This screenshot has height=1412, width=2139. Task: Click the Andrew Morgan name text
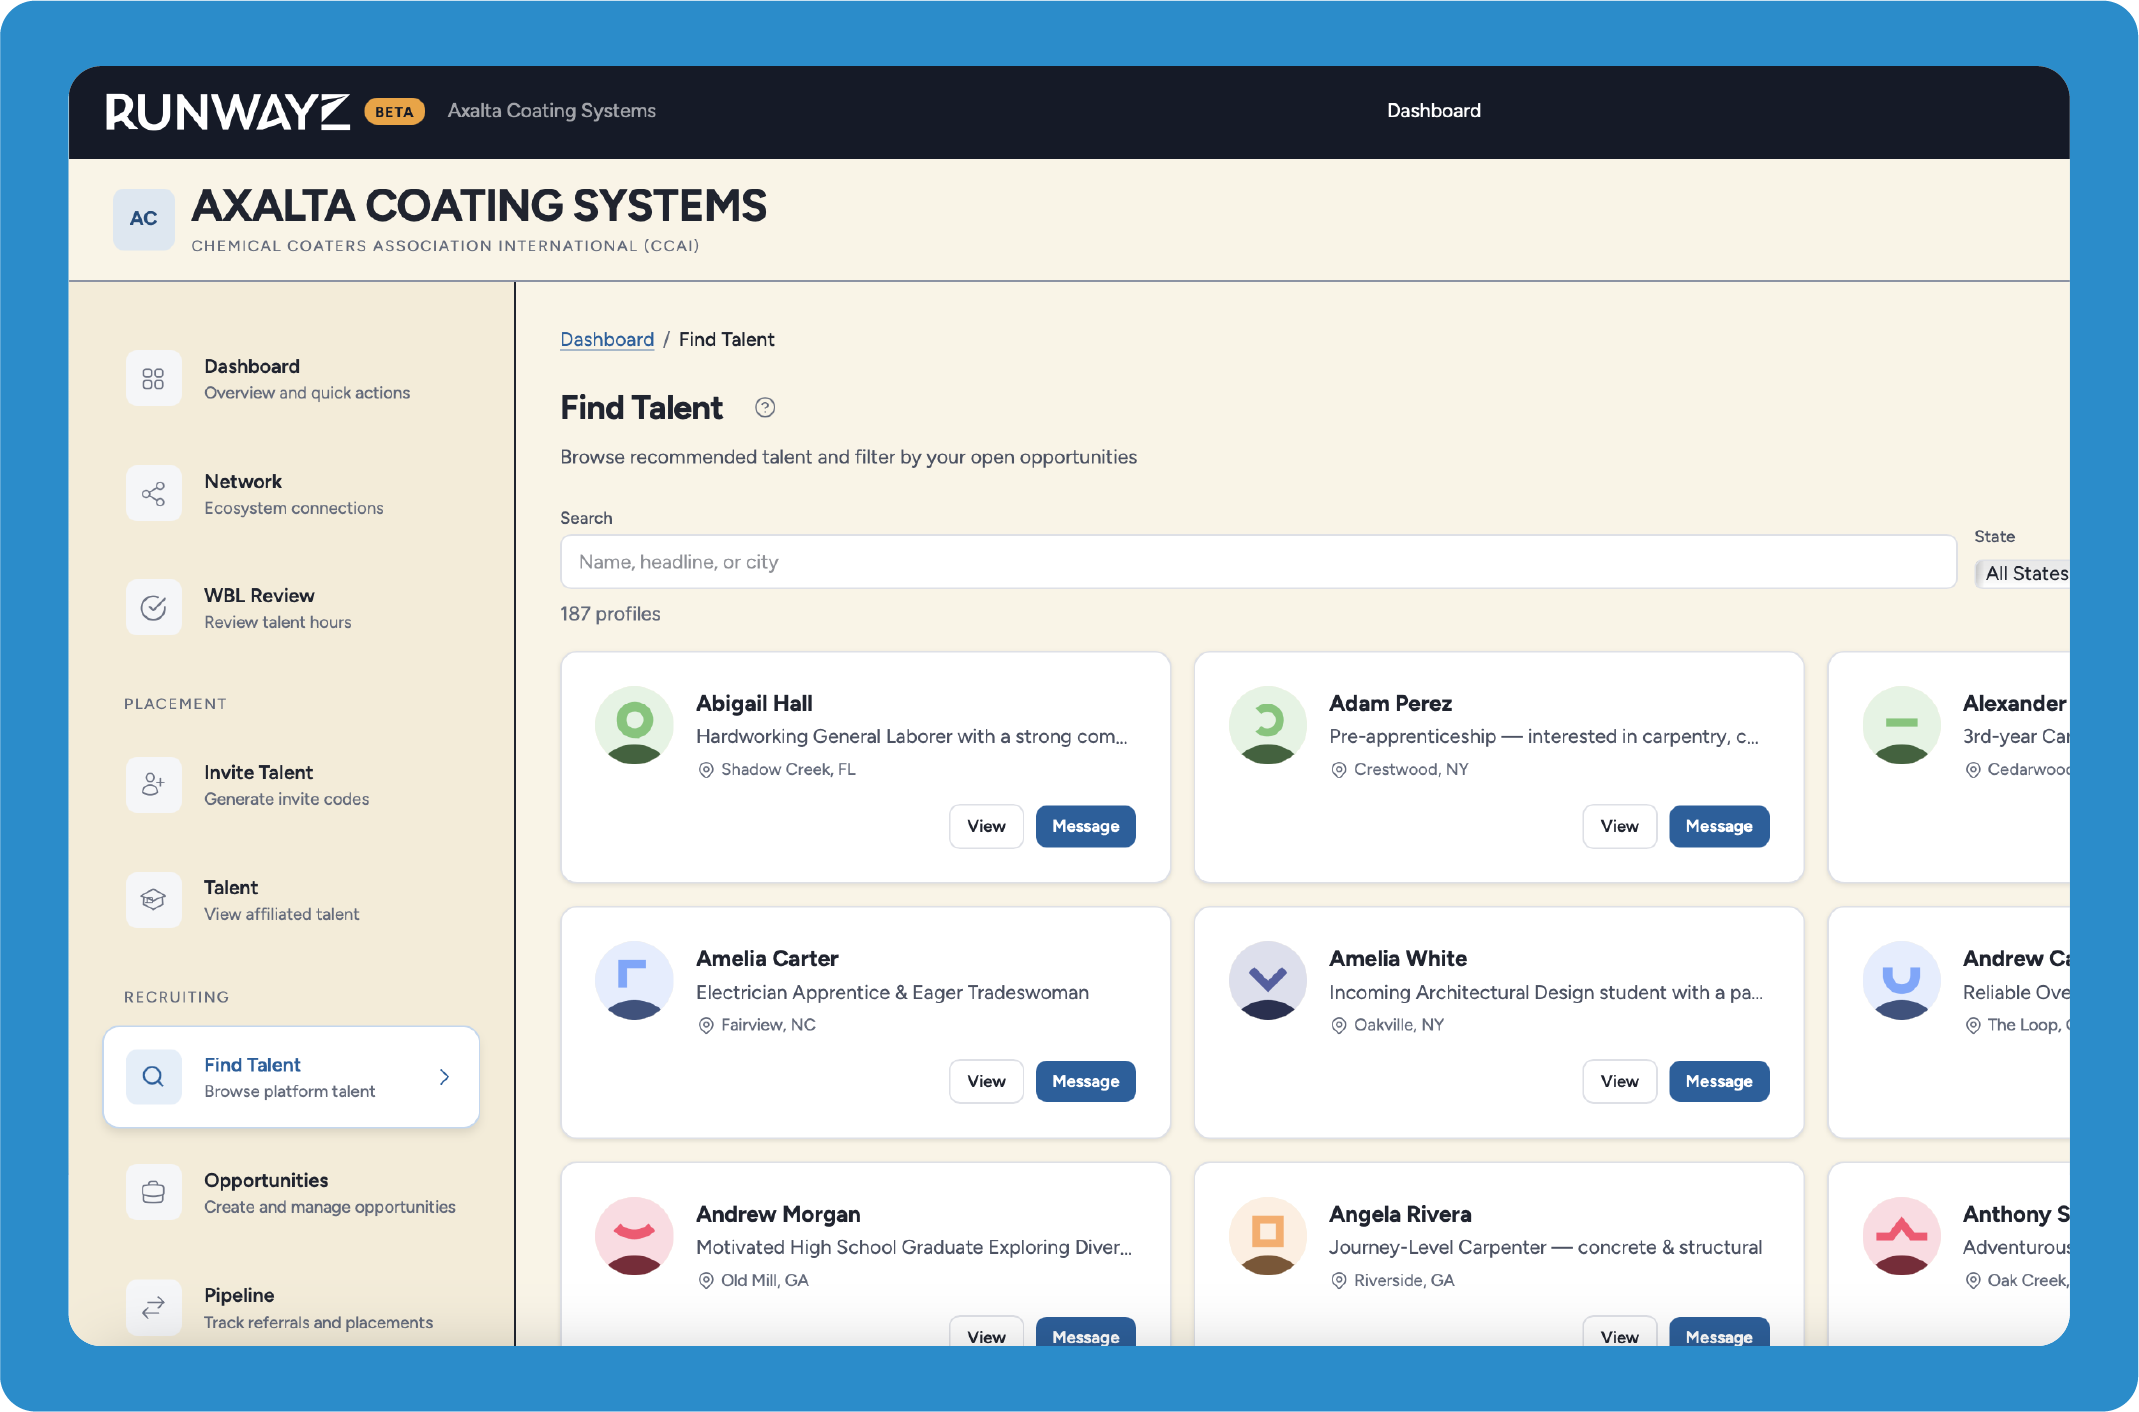click(x=778, y=1214)
